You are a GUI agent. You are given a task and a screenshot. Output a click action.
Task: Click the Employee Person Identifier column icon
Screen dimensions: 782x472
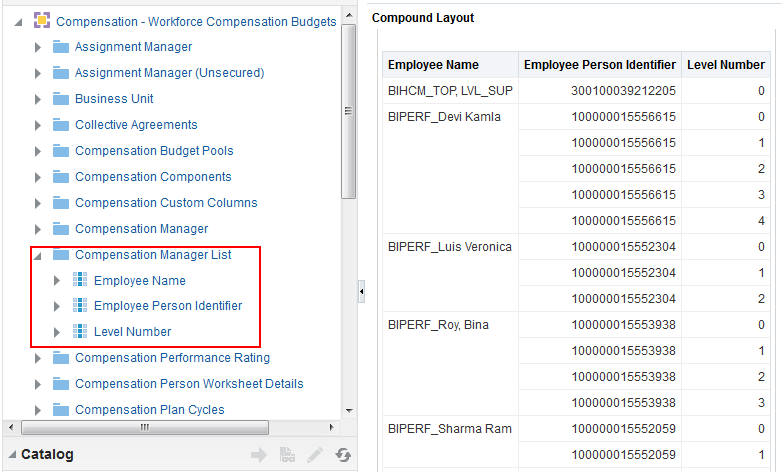click(80, 306)
